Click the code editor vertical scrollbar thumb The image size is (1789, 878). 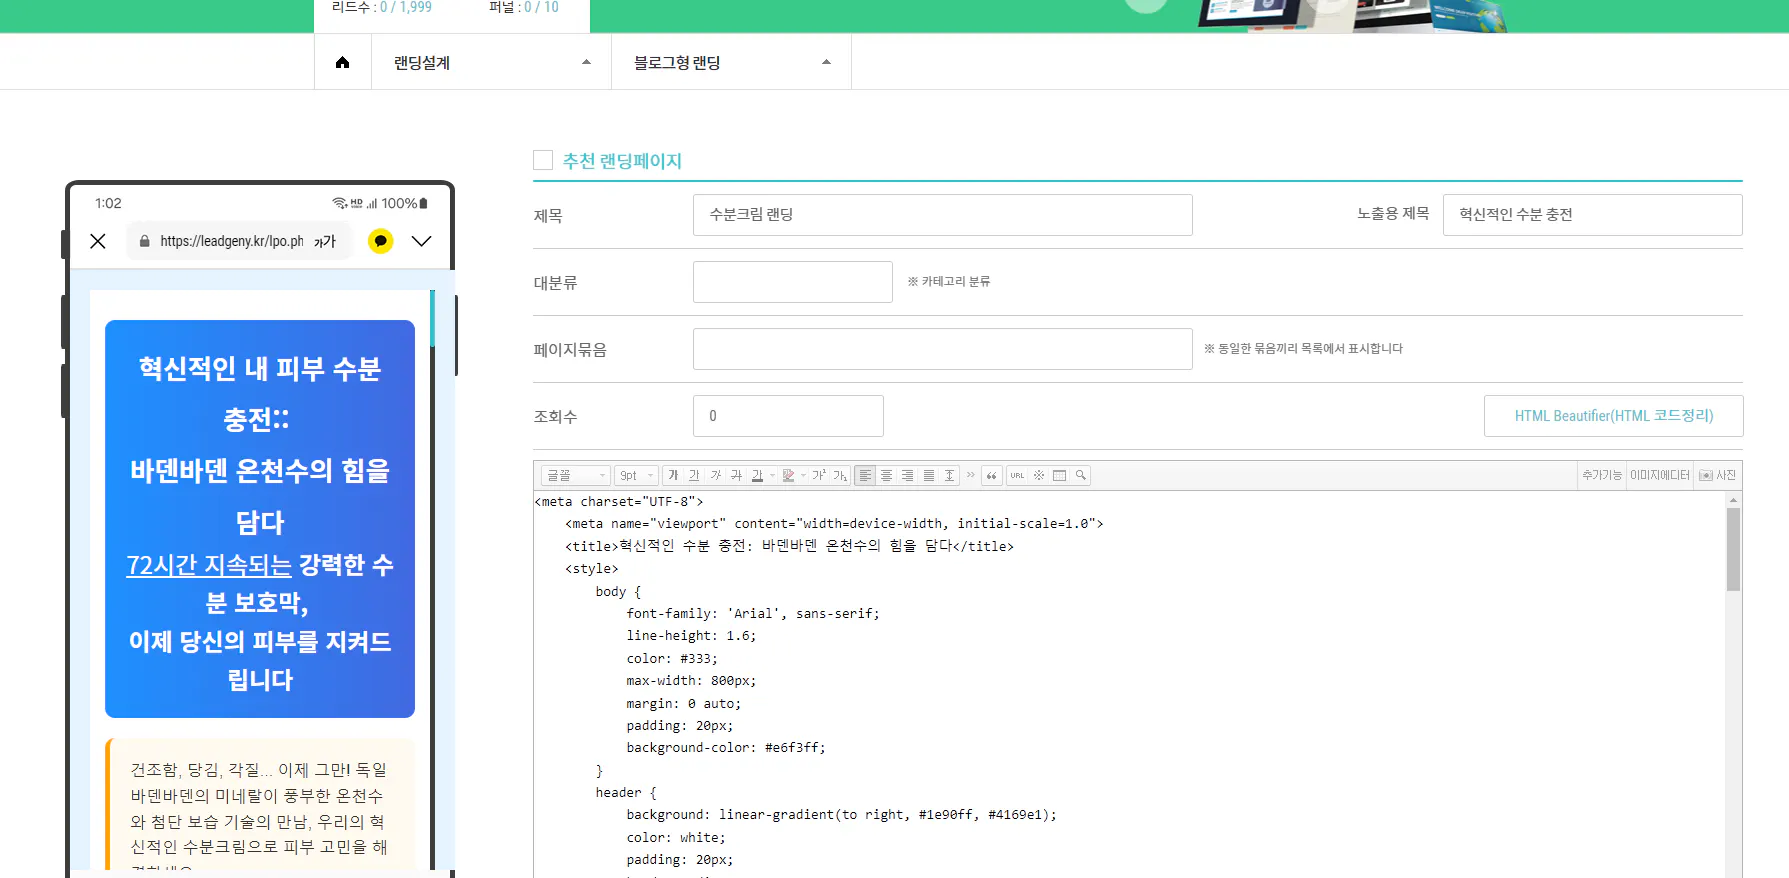point(1733,549)
